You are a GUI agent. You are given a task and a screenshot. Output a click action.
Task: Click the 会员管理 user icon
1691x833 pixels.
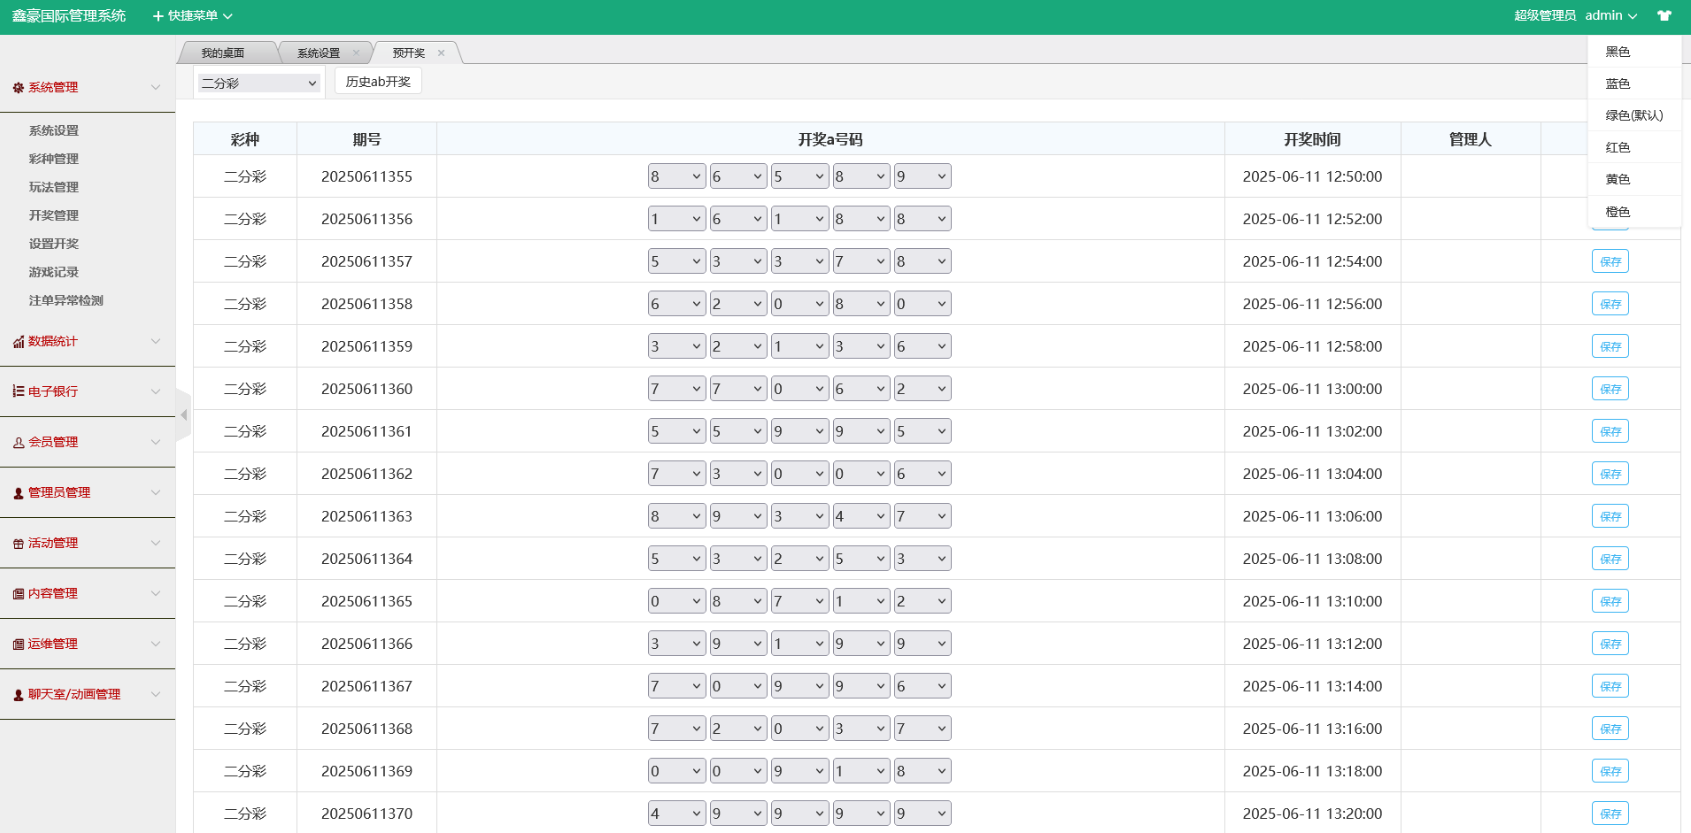(x=18, y=443)
